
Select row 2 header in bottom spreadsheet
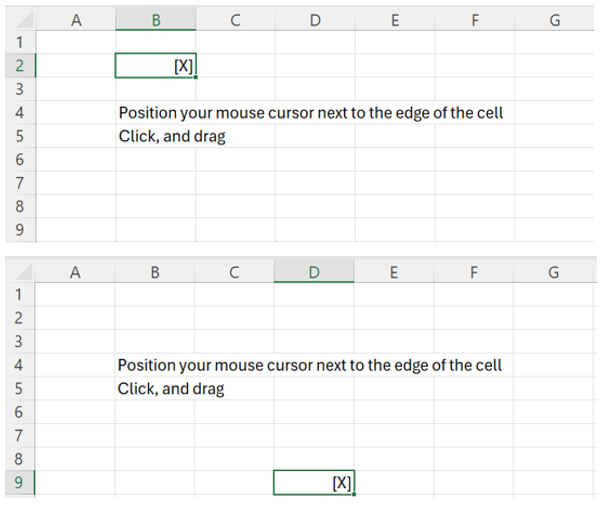point(20,318)
